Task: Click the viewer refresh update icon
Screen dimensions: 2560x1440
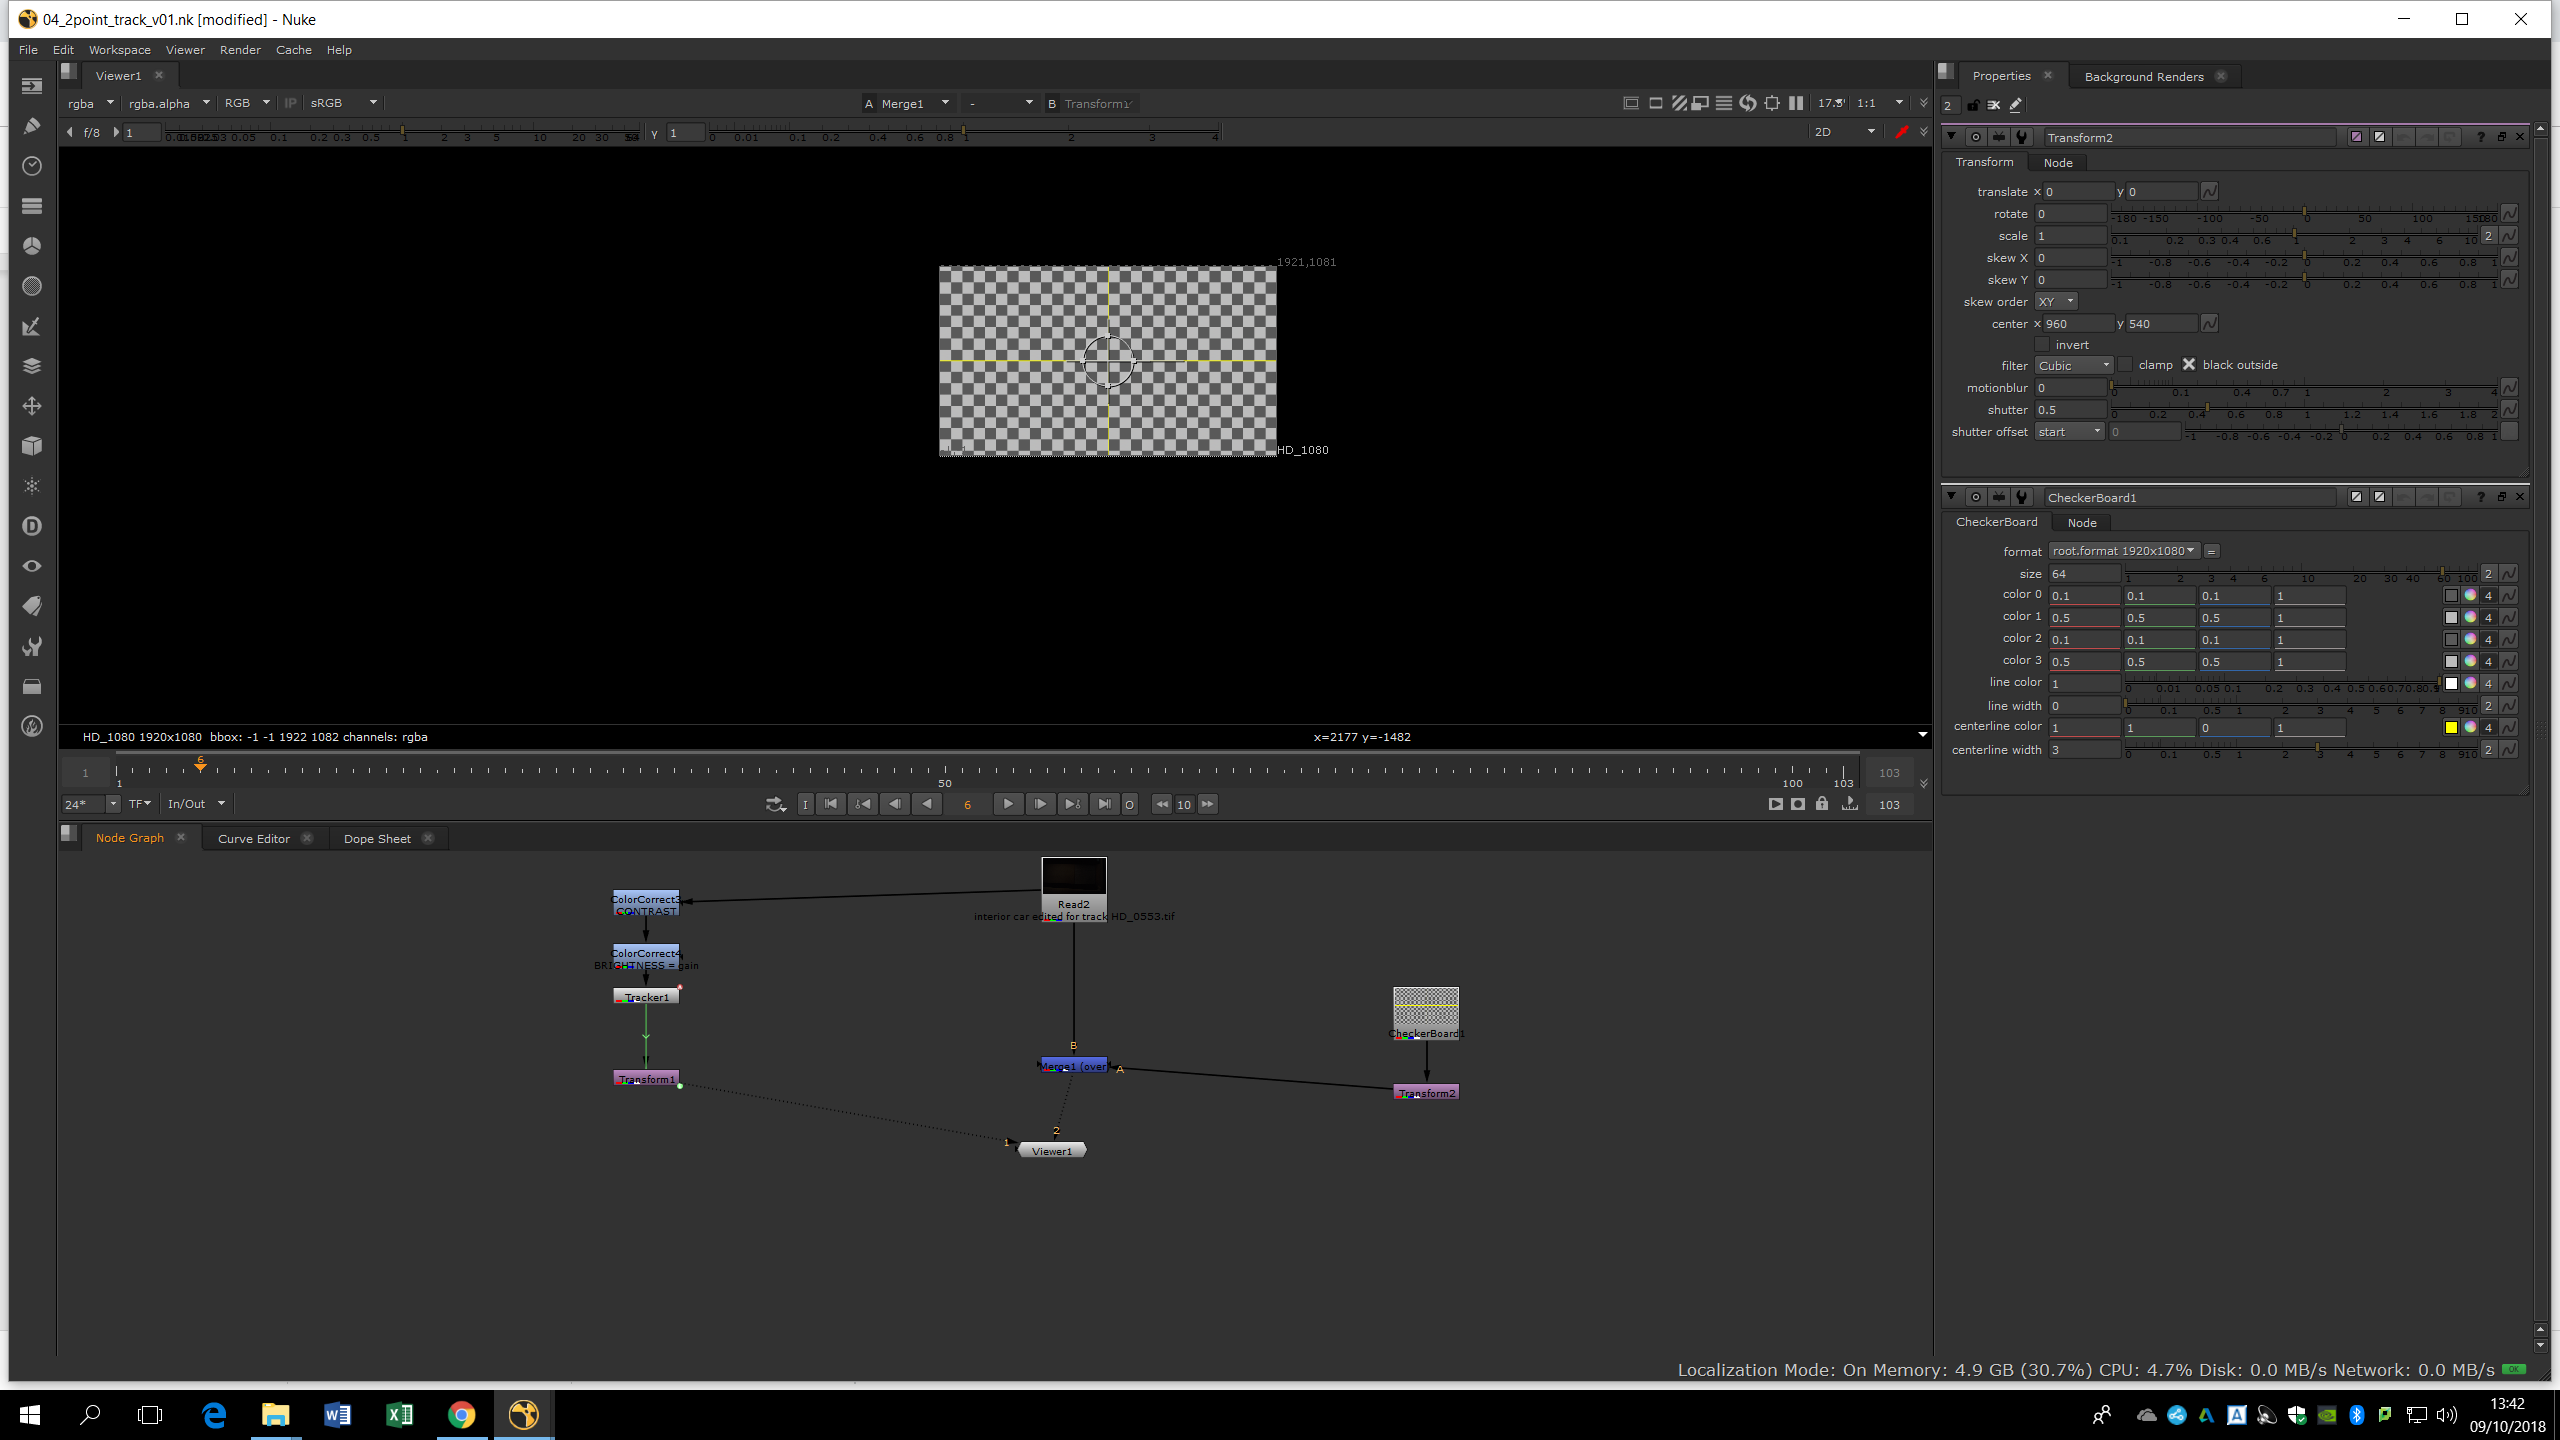Action: click(1748, 103)
